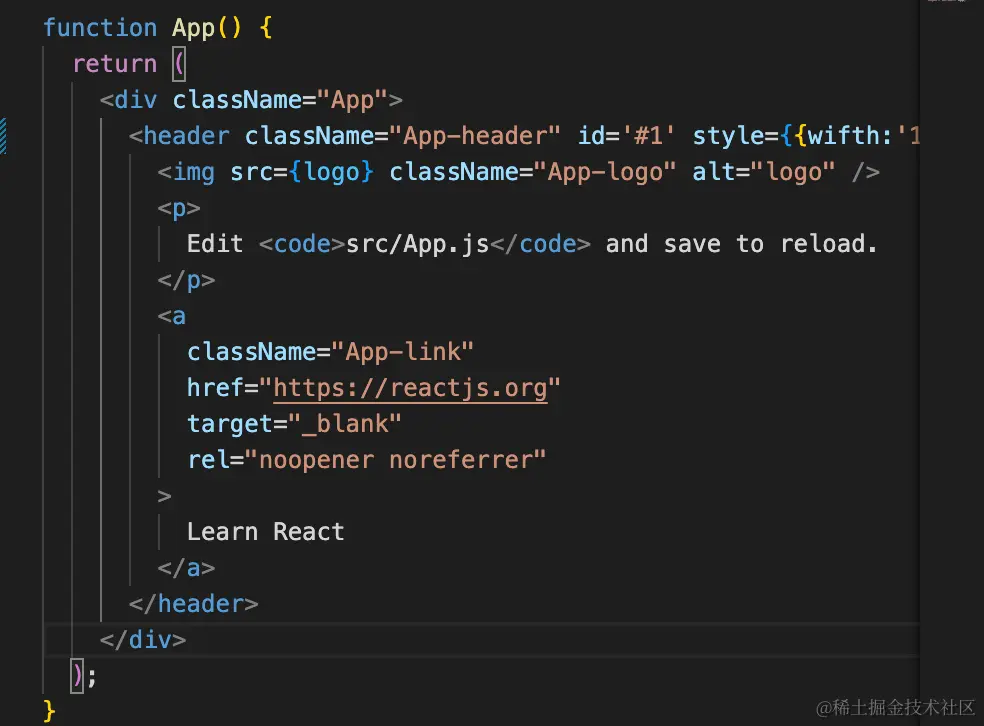Image resolution: width=984 pixels, height=726 pixels.
Task: Click the 'and save to reload.' text
Action: pos(741,244)
